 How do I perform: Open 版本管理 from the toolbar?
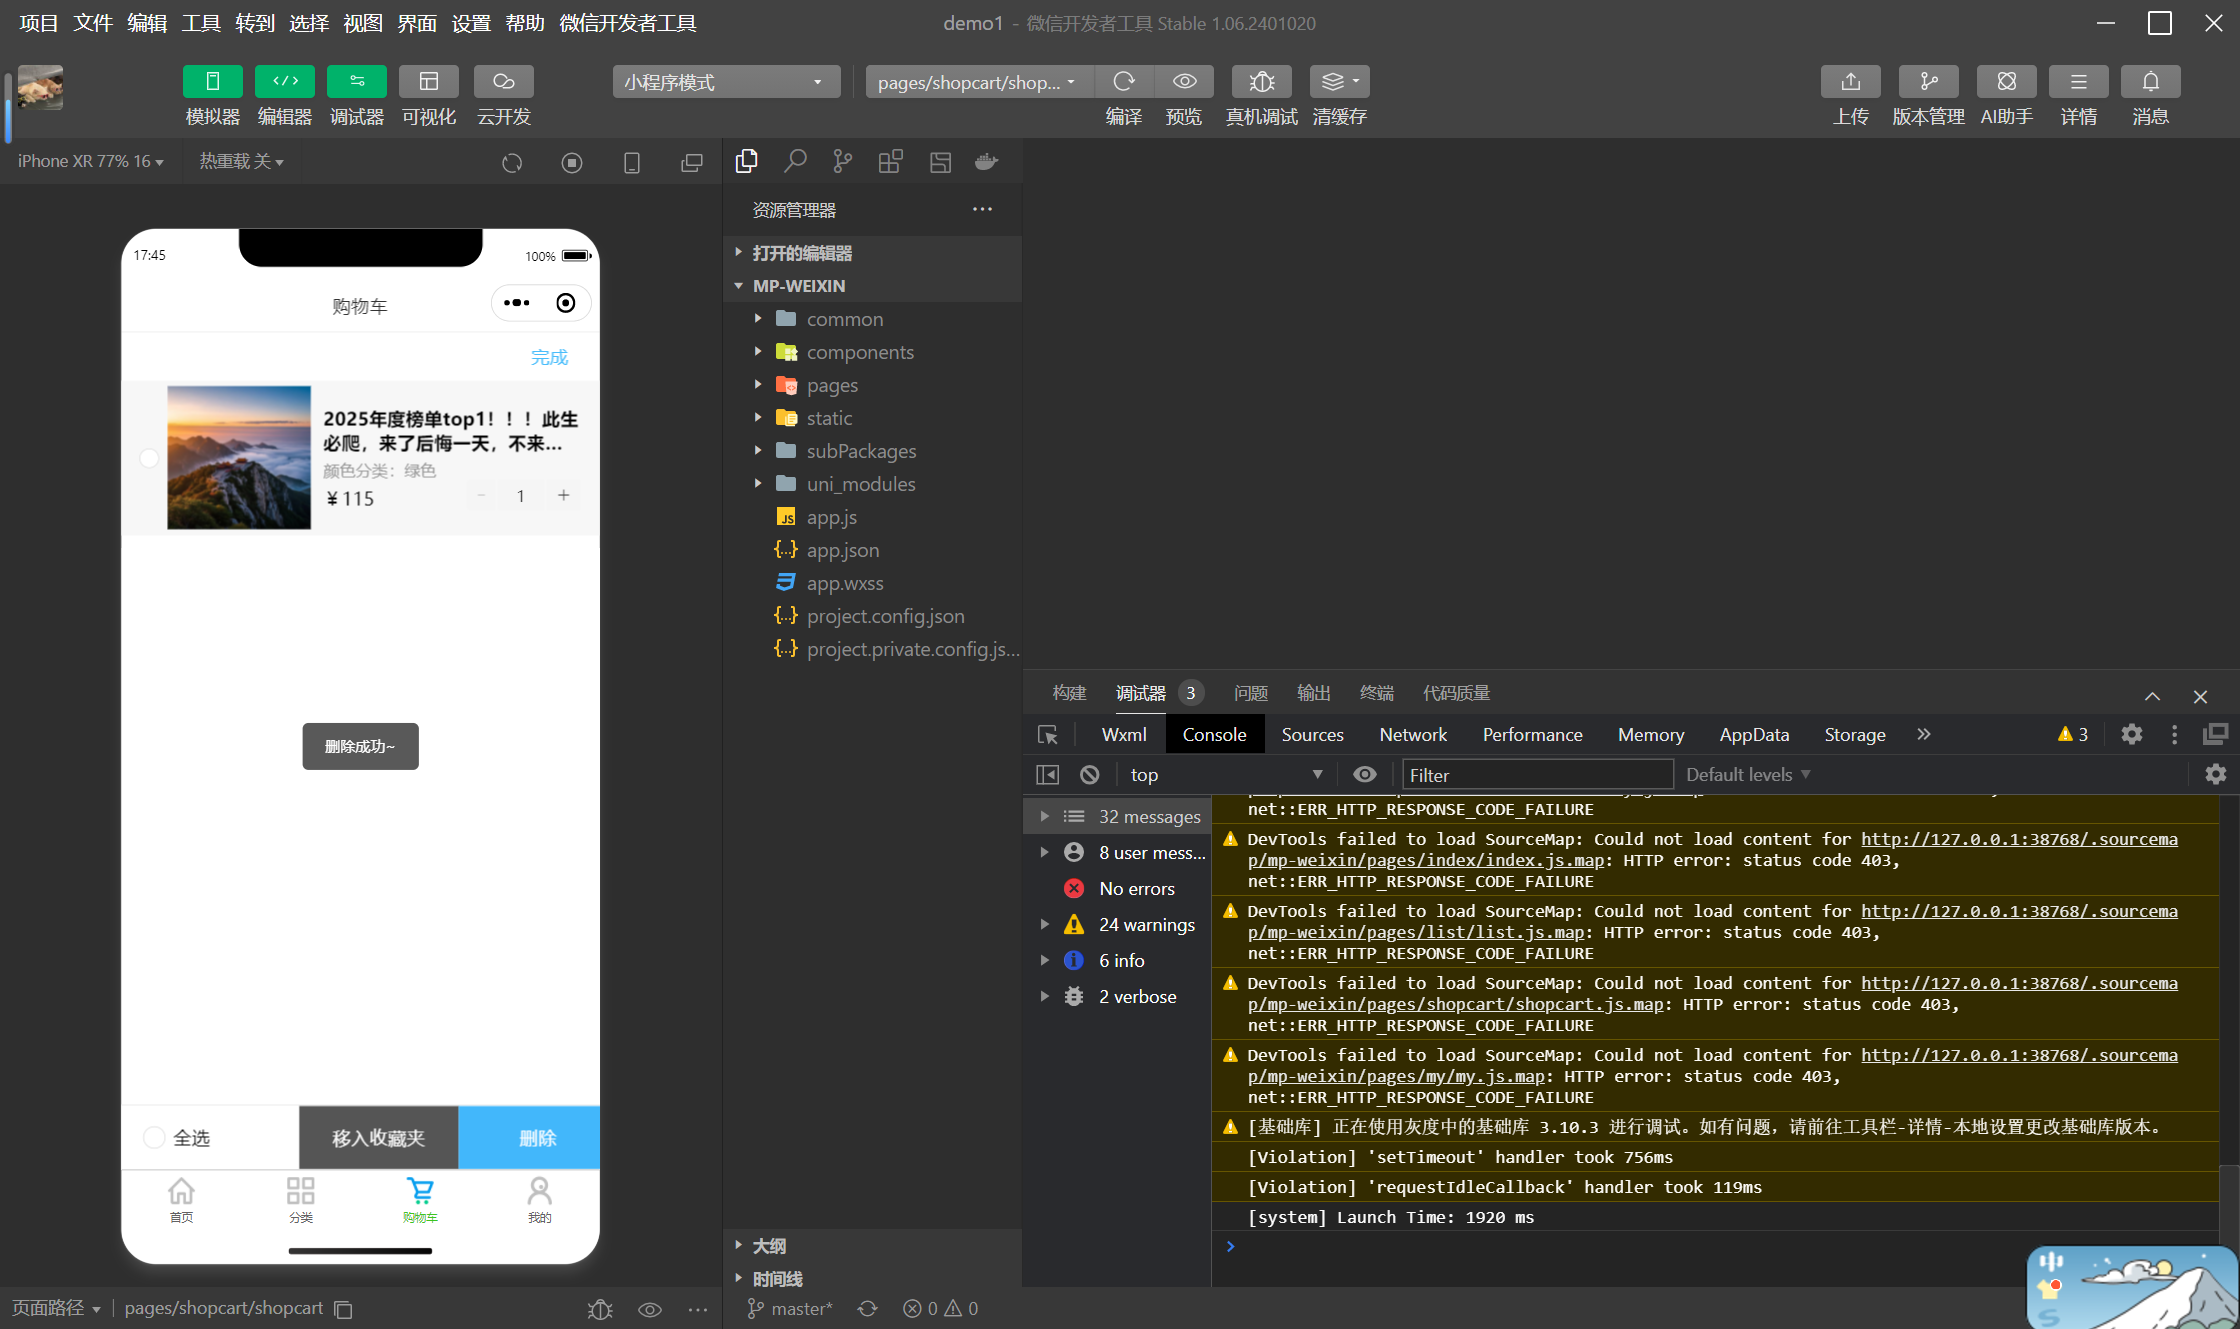tap(1928, 82)
